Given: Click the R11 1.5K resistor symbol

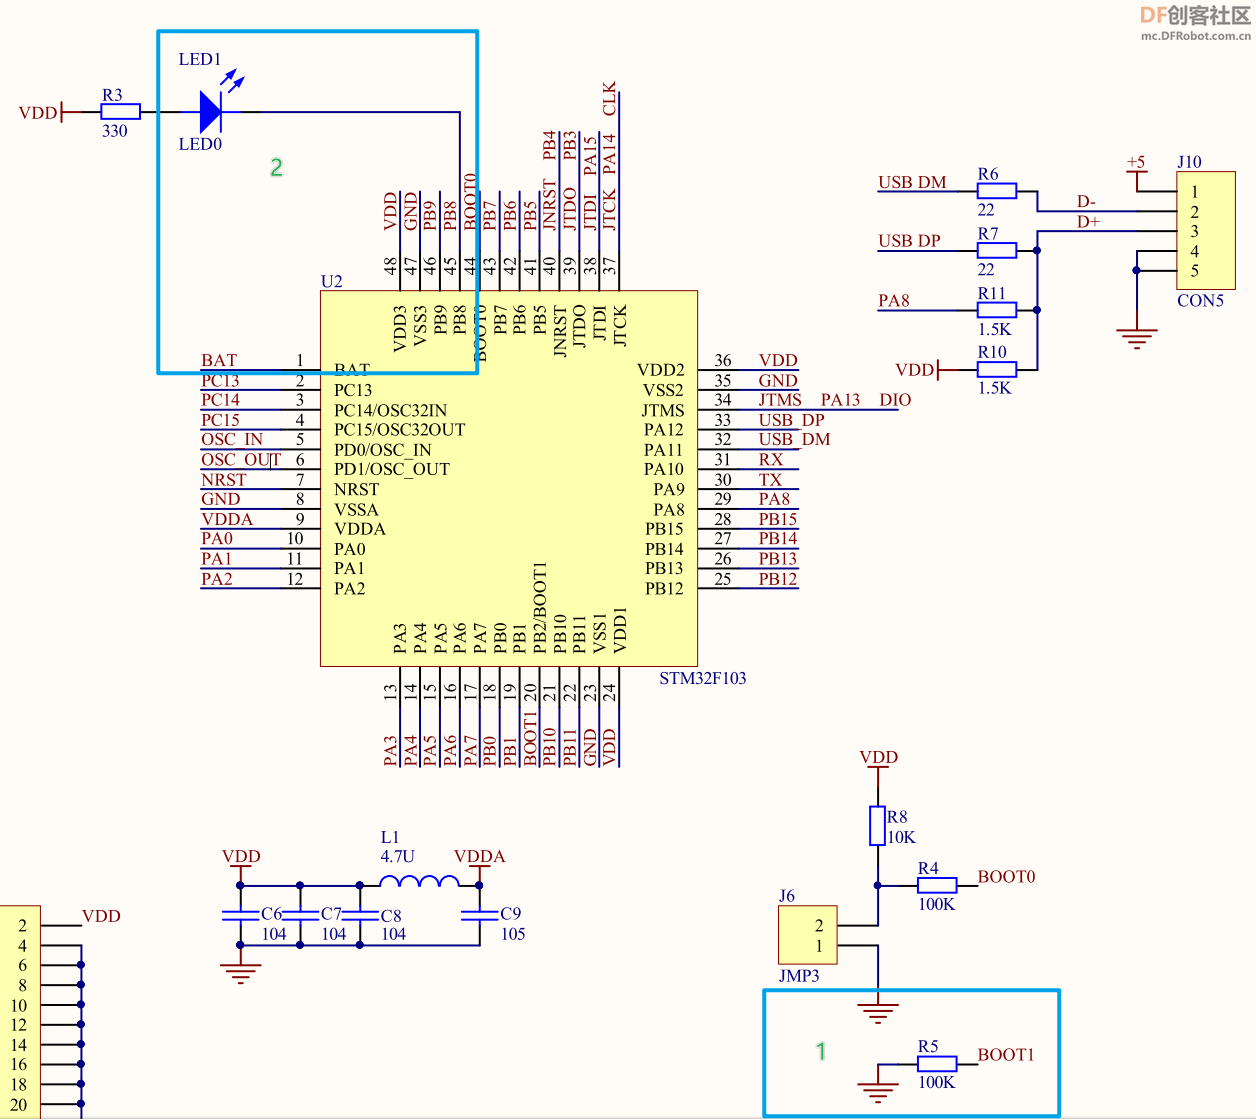Looking at the screenshot, I should pos(996,310).
